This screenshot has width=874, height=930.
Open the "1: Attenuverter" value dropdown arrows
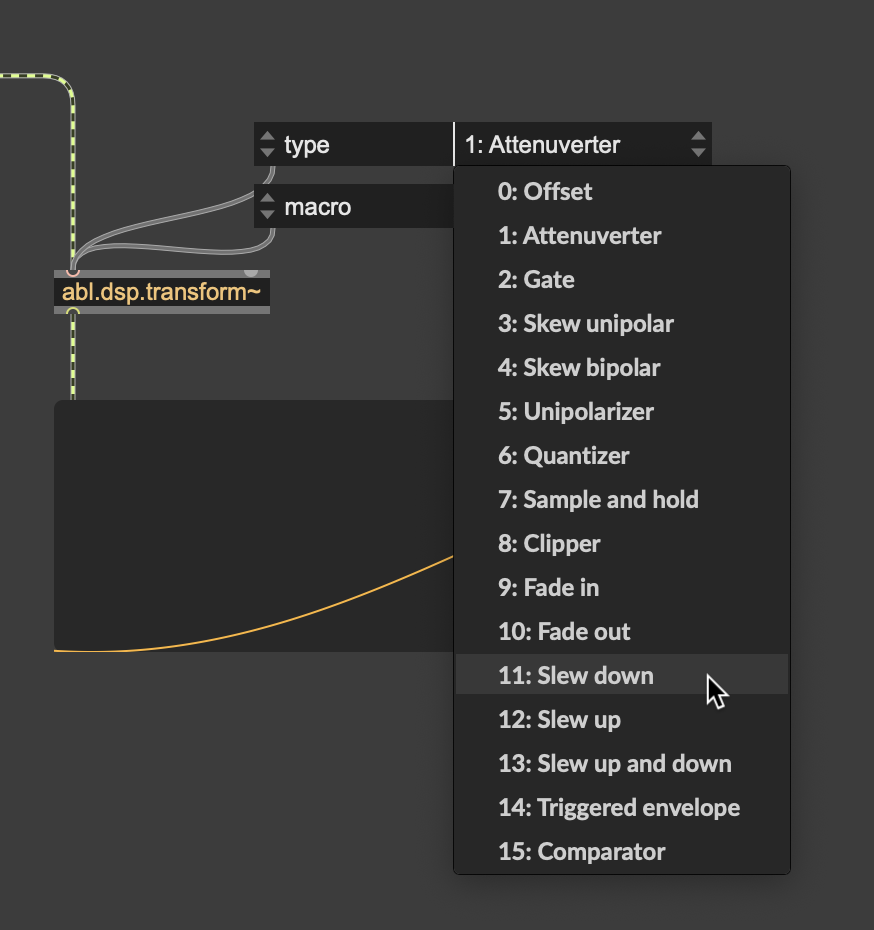pos(698,144)
